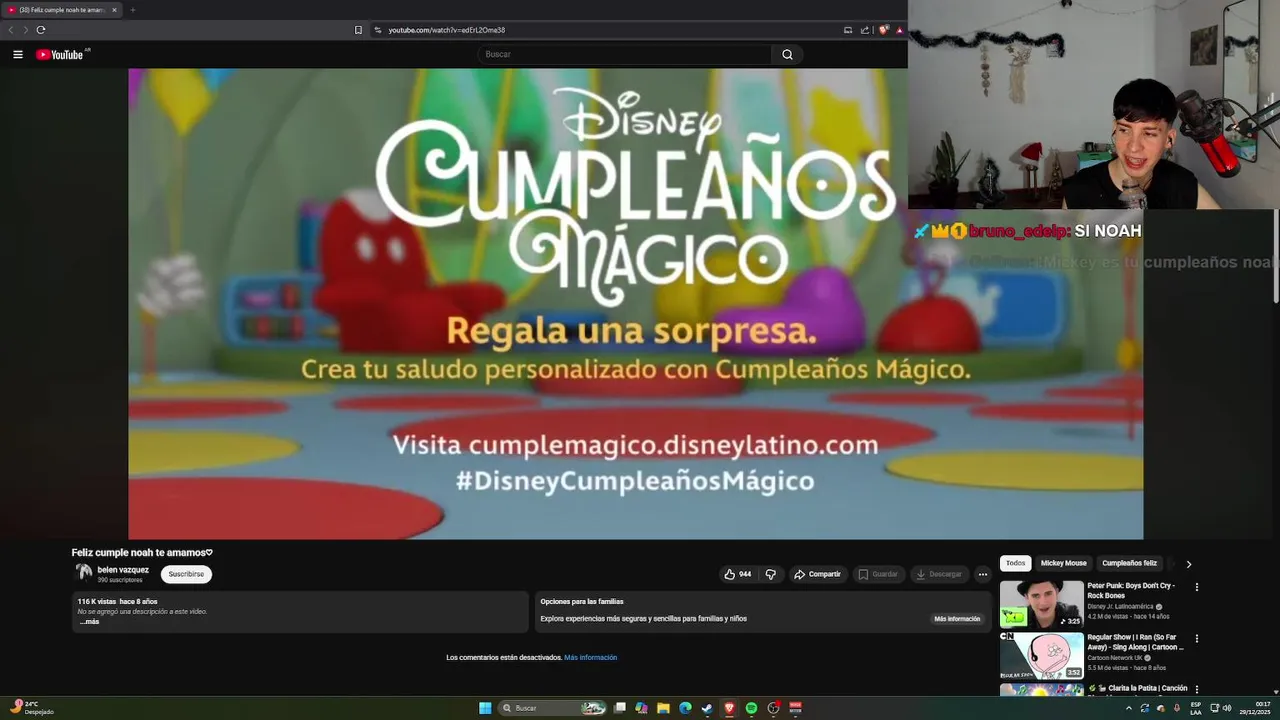Open Spotify from the taskbar
The width and height of the screenshot is (1280, 720).
coord(751,708)
